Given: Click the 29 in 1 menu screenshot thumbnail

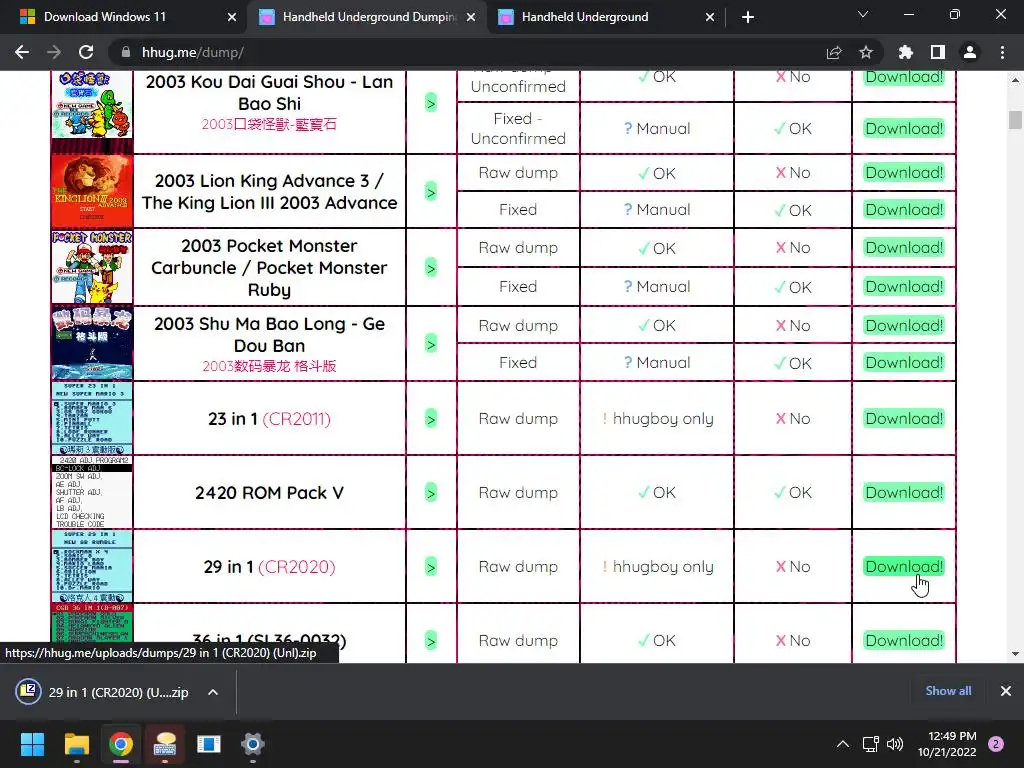Looking at the screenshot, I should 92,566.
